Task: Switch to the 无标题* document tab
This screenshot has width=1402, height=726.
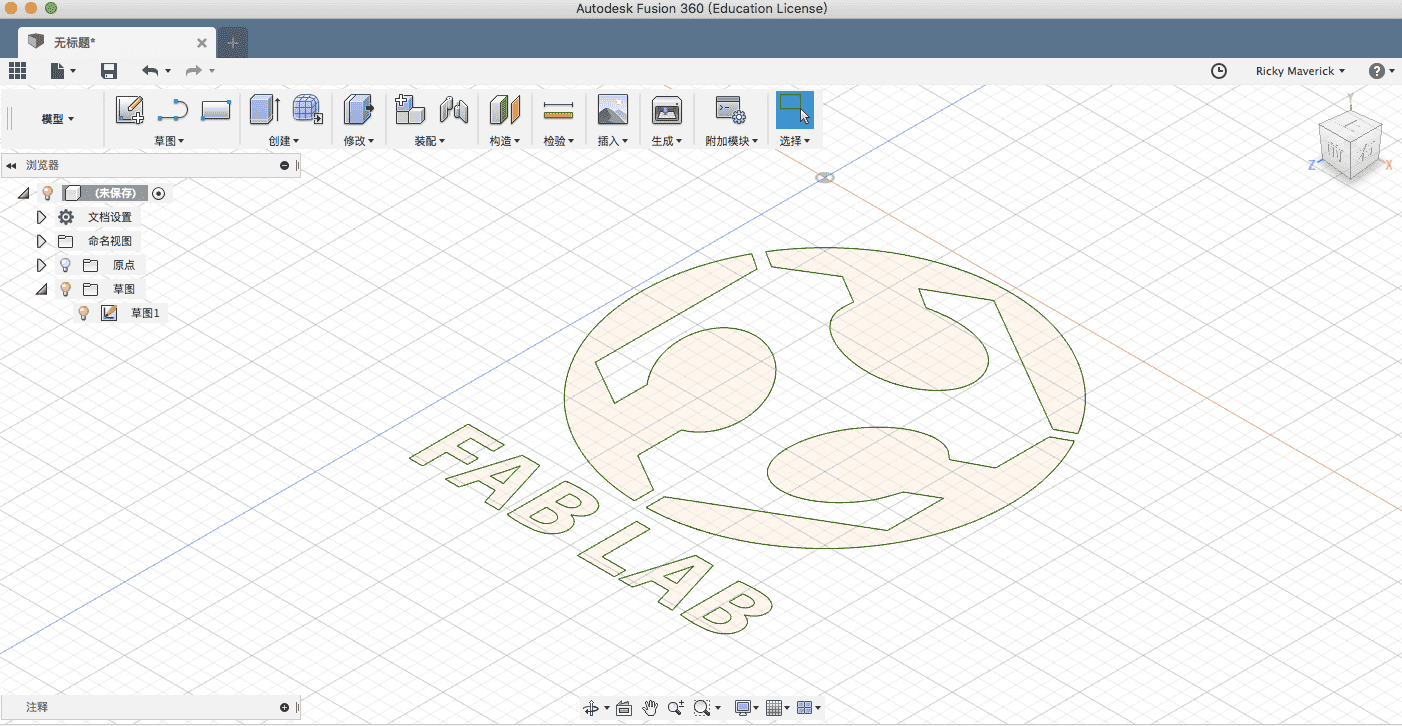Action: point(116,42)
